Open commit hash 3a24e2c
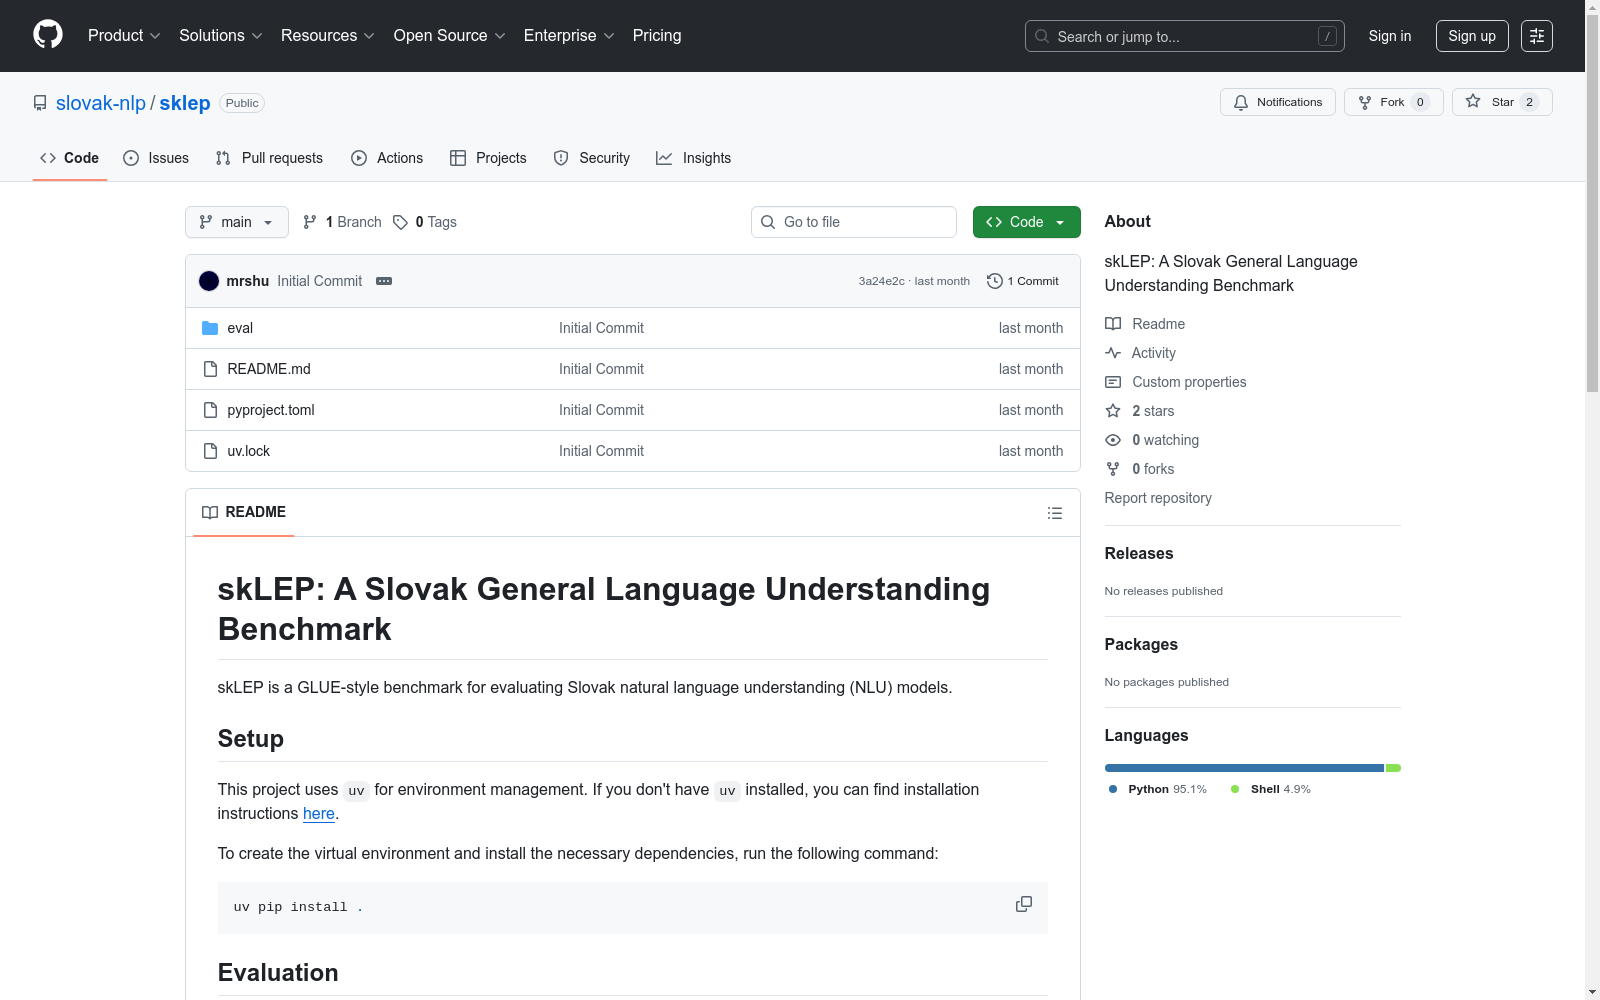 pyautogui.click(x=881, y=281)
